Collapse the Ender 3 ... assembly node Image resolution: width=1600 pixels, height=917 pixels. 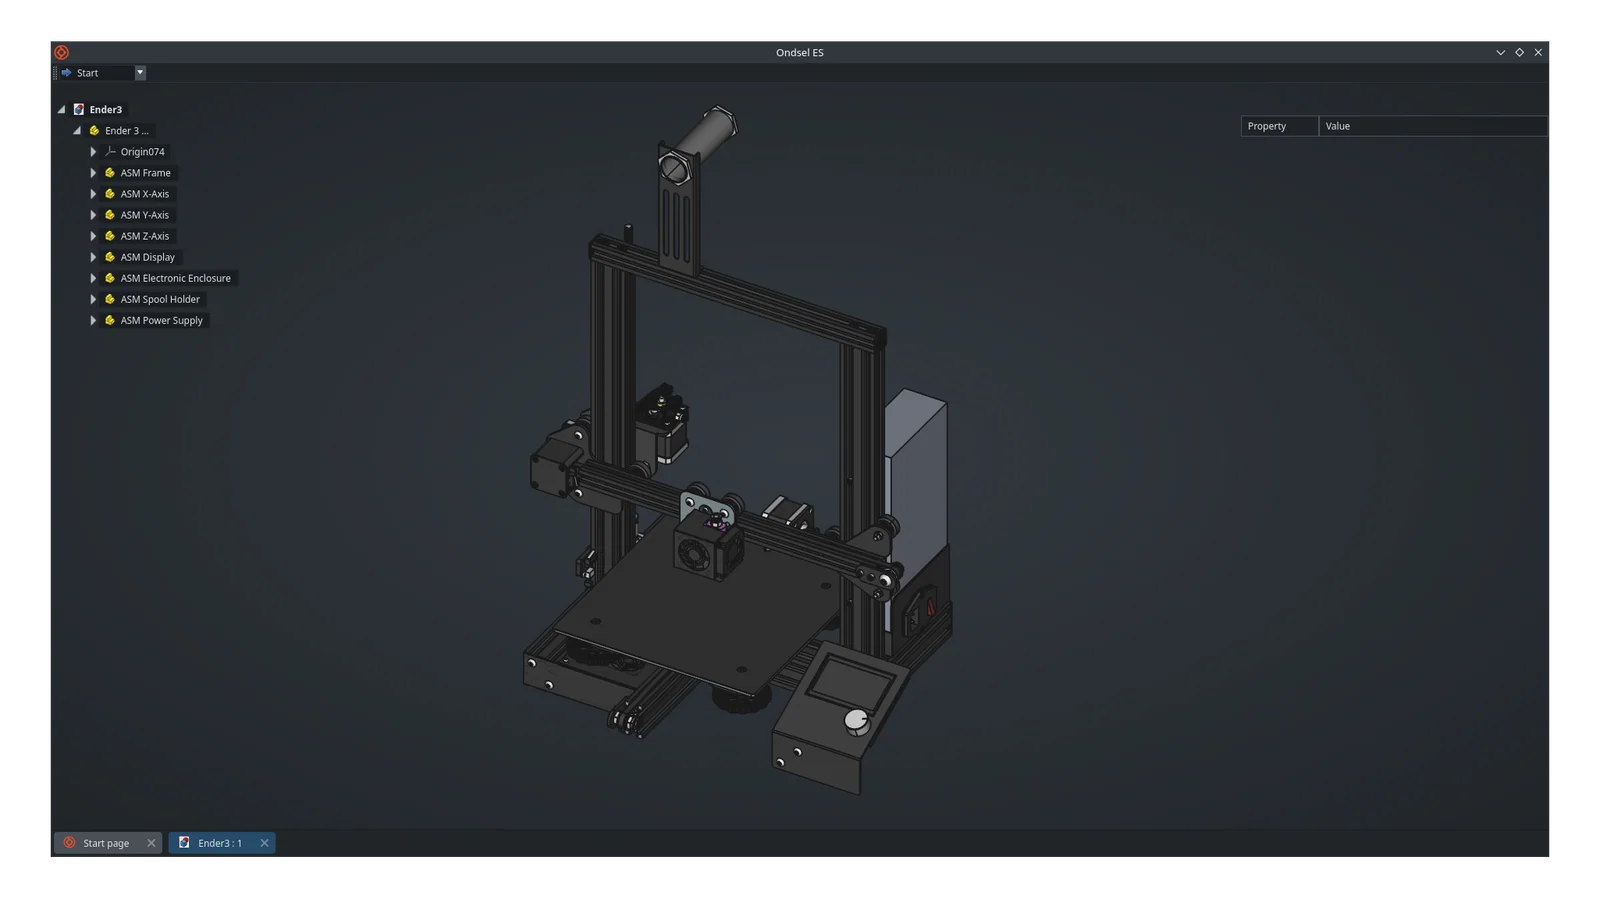point(77,131)
